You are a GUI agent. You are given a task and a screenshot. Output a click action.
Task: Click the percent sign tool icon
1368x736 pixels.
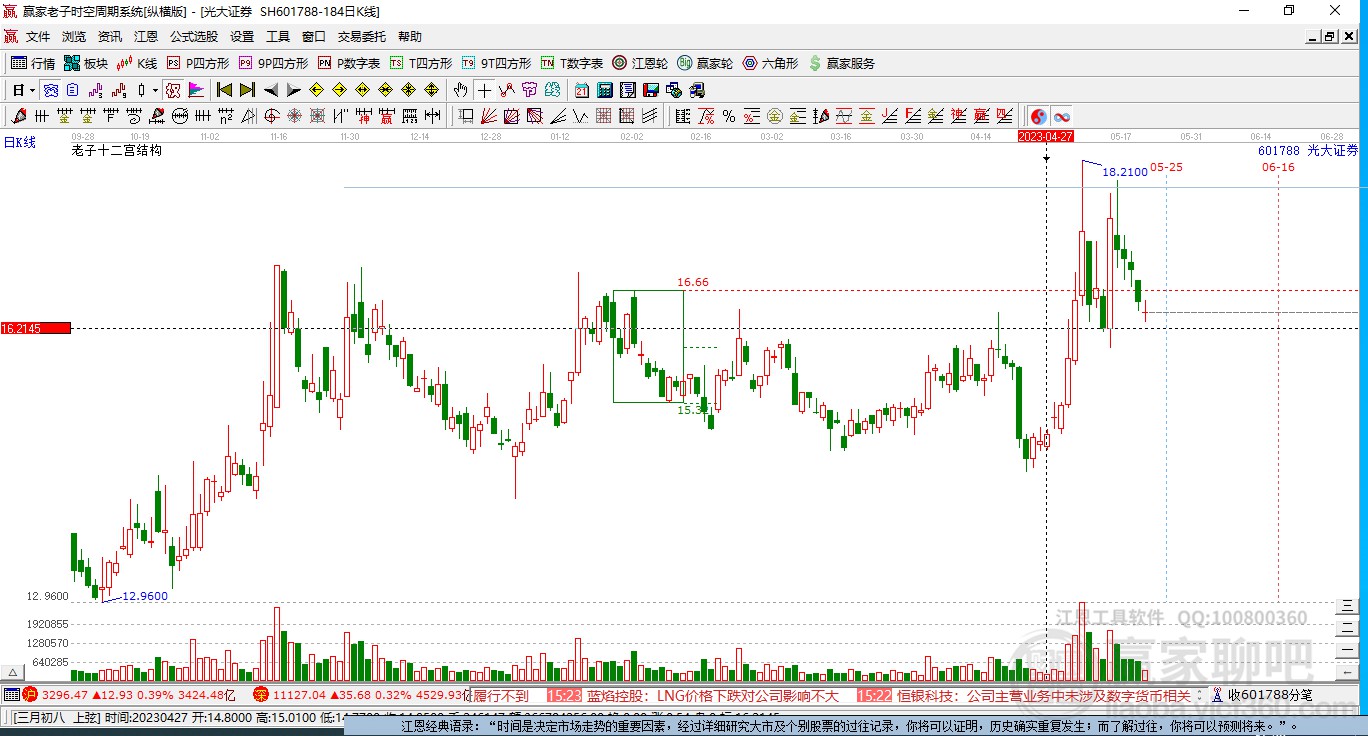coord(729,116)
